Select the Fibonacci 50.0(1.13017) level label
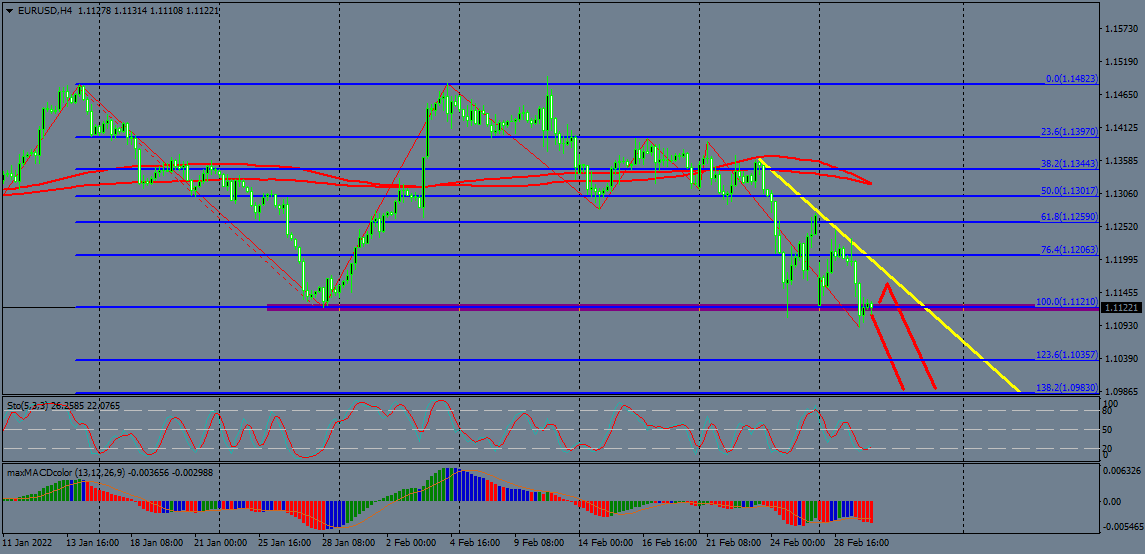The image size is (1145, 554). click(x=1069, y=191)
